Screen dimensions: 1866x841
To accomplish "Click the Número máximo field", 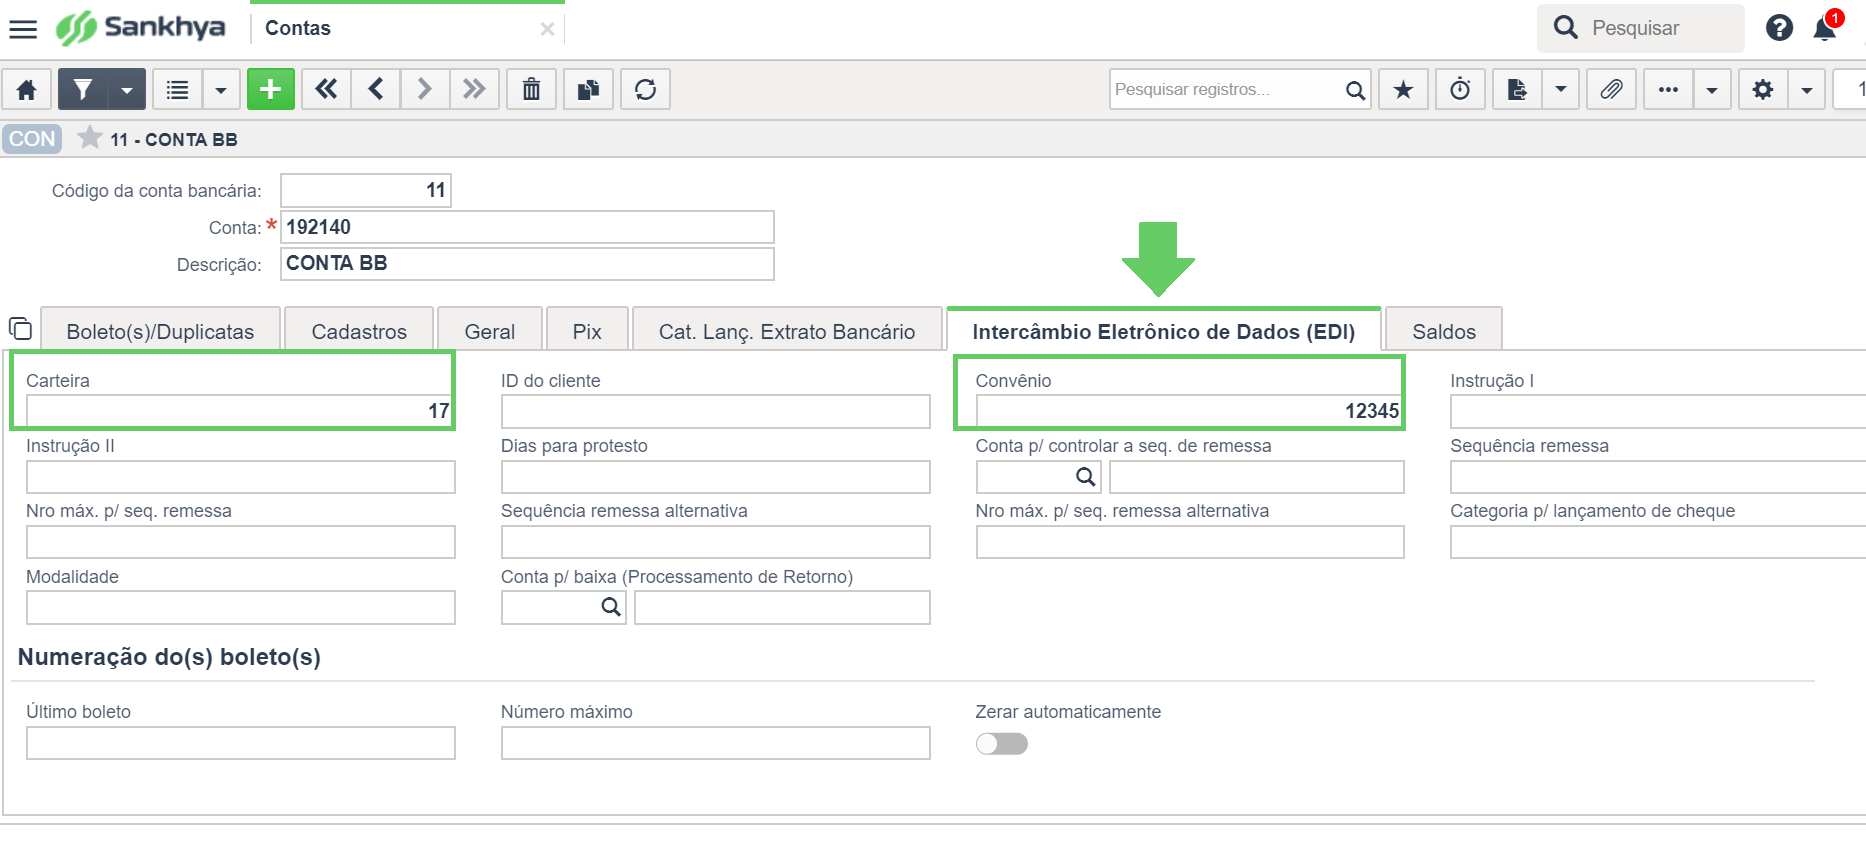I will coord(715,743).
